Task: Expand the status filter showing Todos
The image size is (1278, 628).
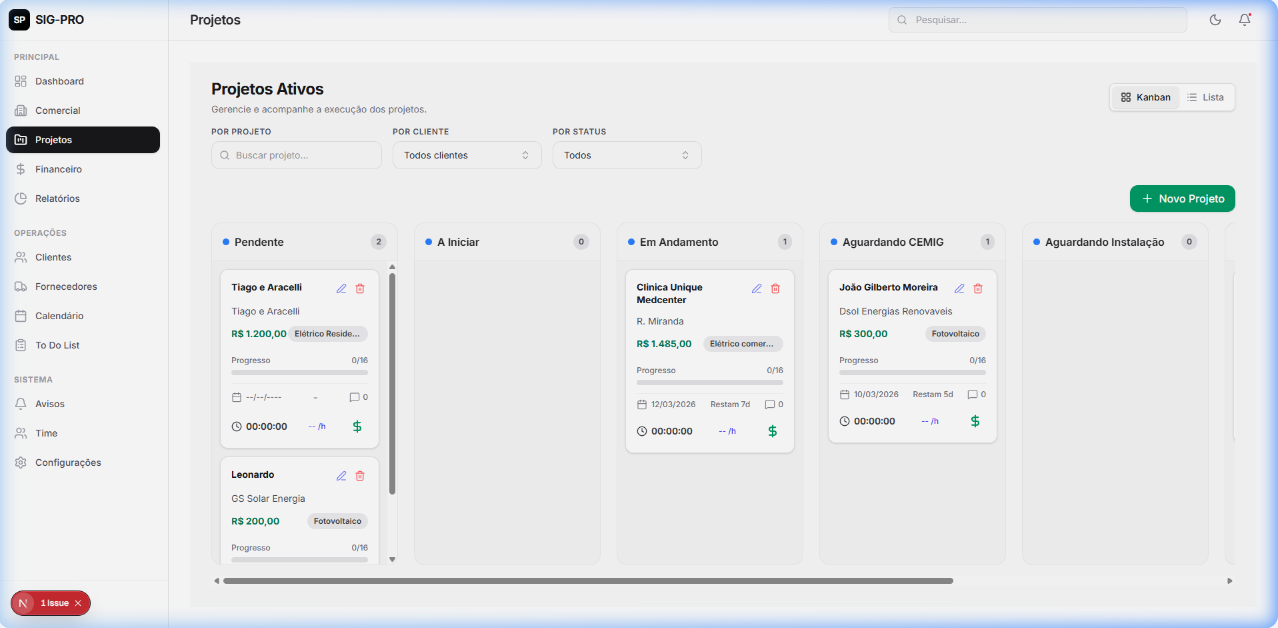Action: tap(626, 155)
